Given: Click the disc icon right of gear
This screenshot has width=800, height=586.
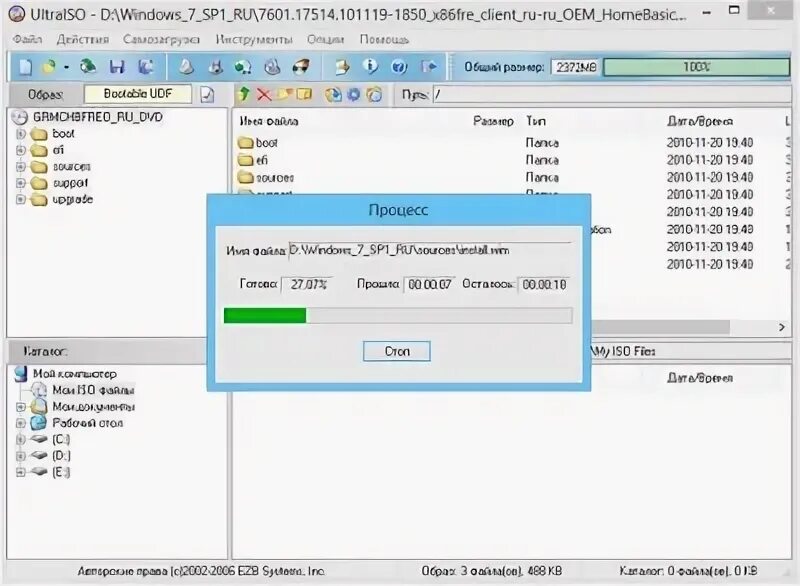Looking at the screenshot, I should coord(374,94).
